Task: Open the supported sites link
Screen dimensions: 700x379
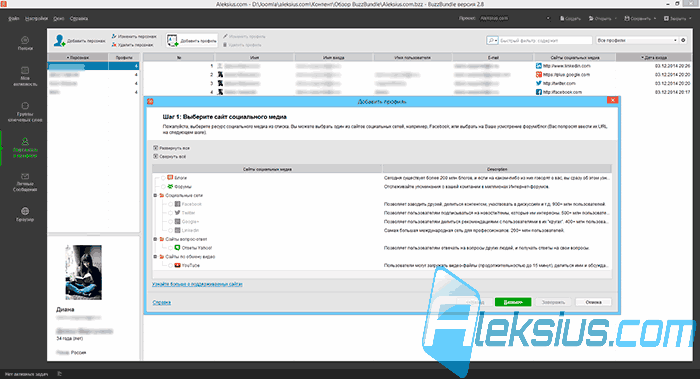Action: click(x=197, y=284)
